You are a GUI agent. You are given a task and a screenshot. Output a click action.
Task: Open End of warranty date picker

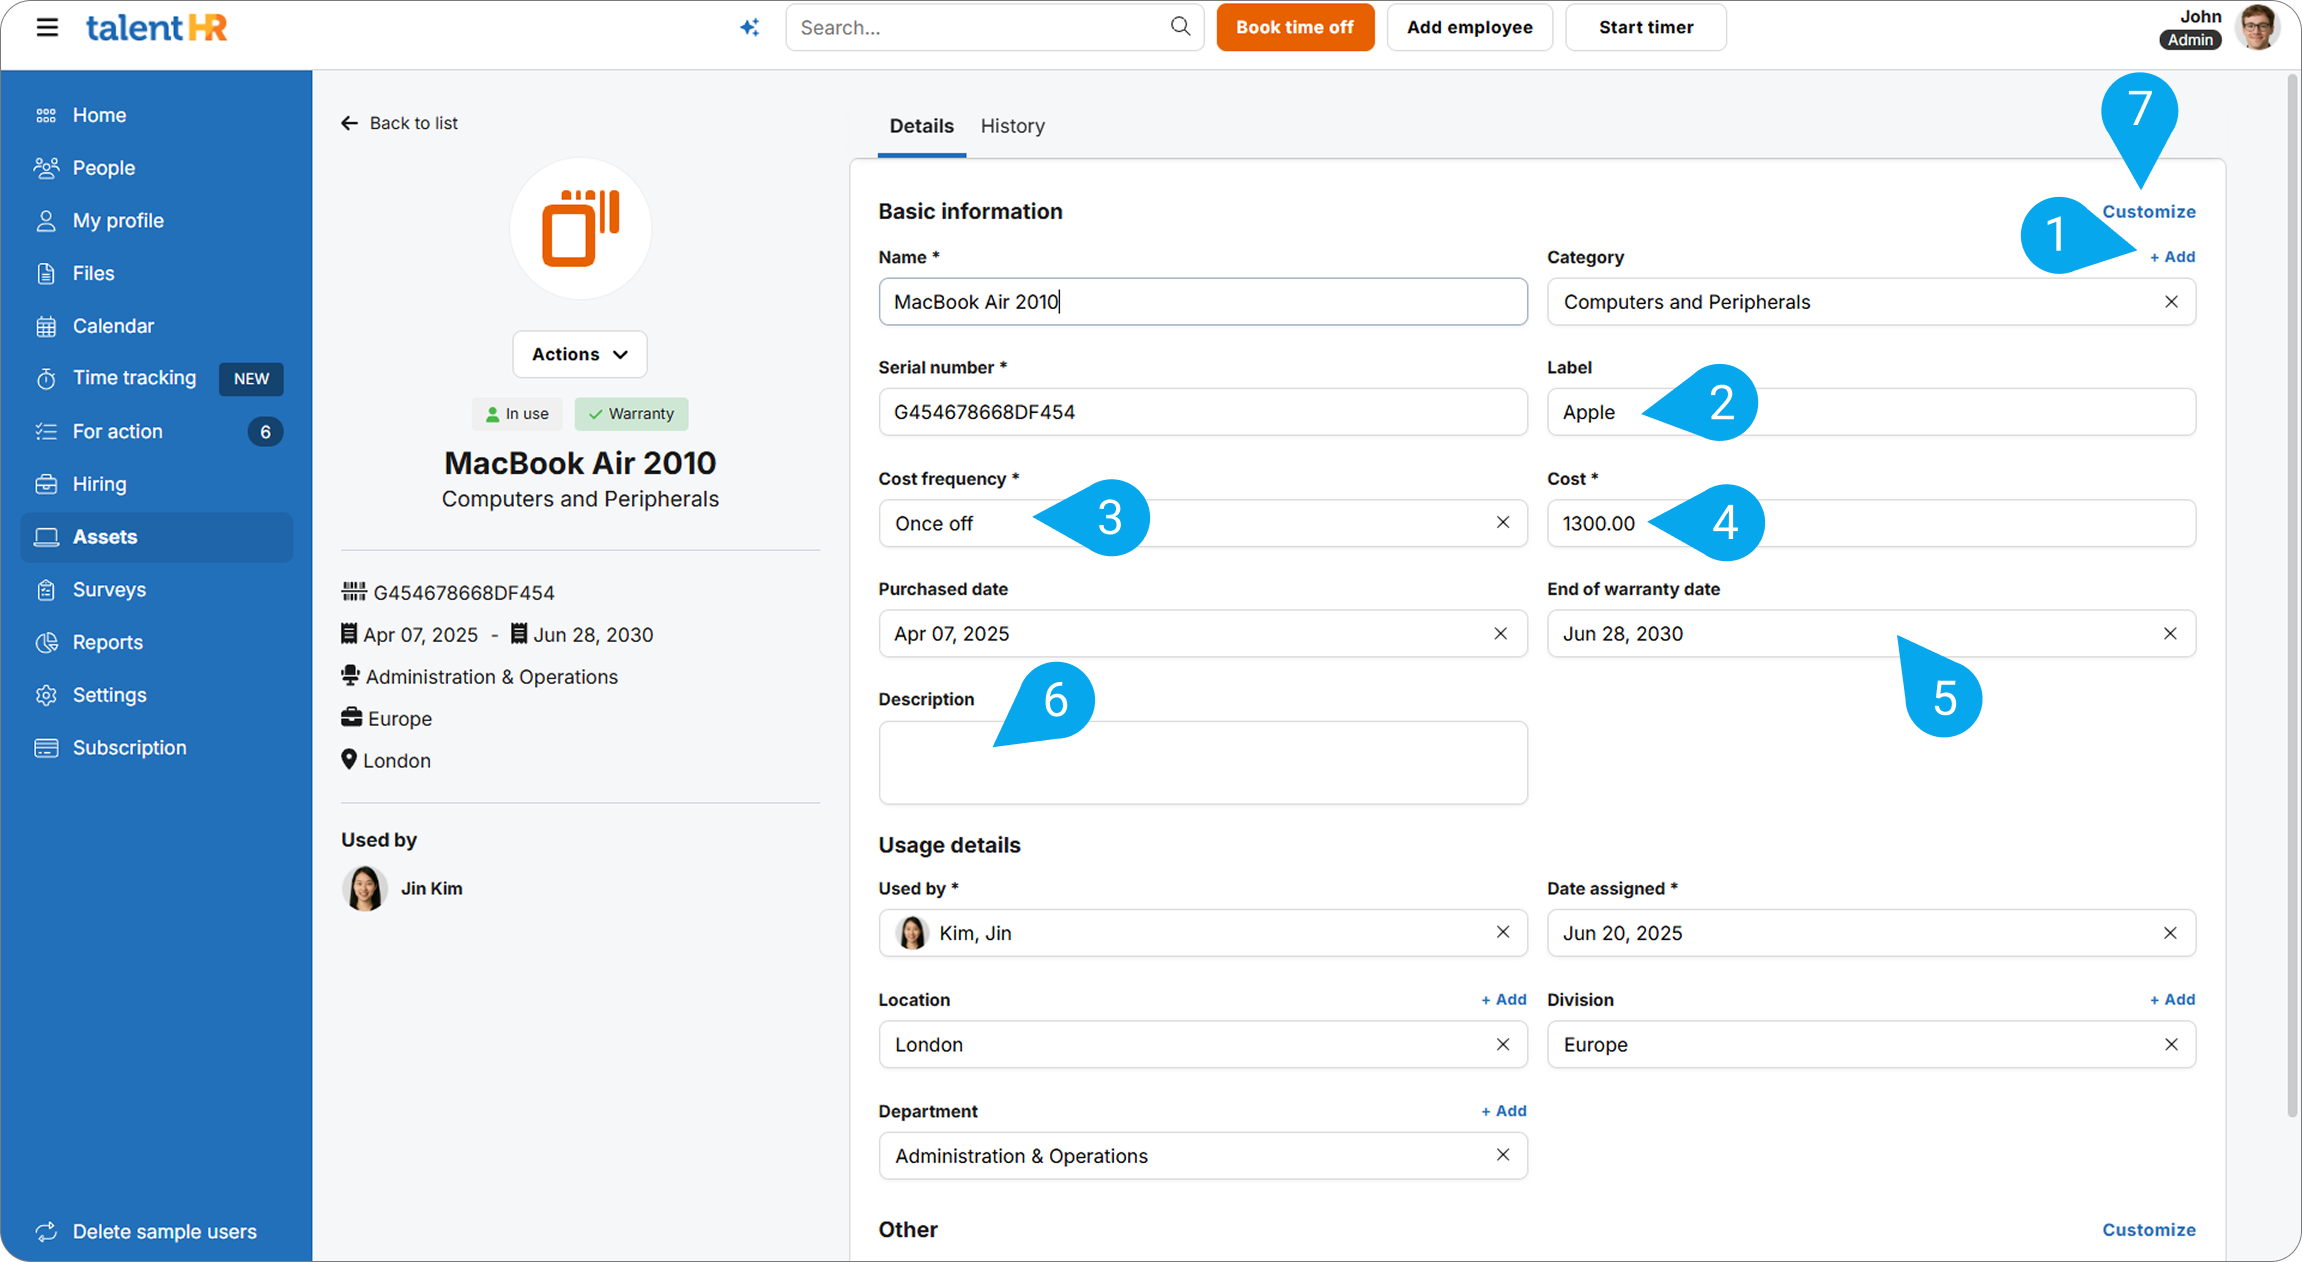pyautogui.click(x=1871, y=634)
